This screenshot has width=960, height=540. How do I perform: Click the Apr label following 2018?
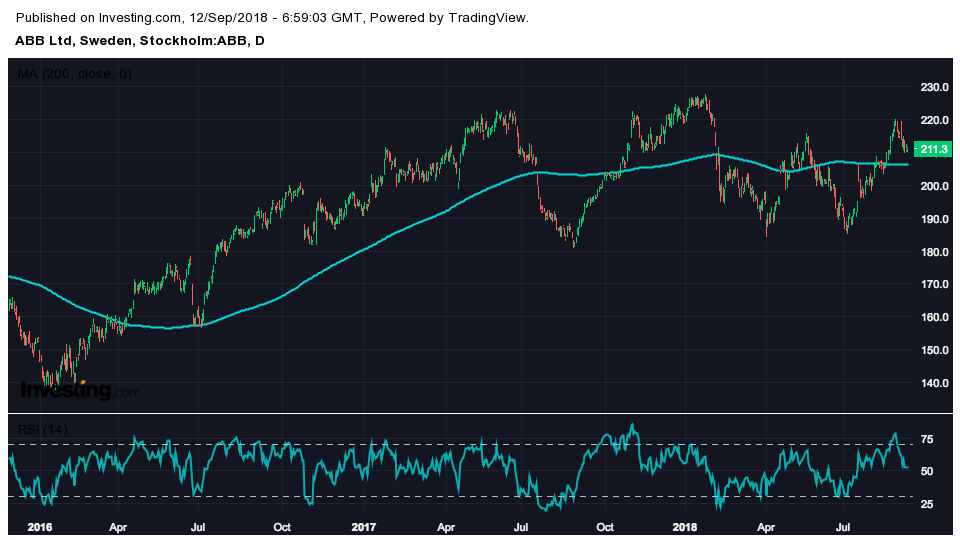point(765,527)
